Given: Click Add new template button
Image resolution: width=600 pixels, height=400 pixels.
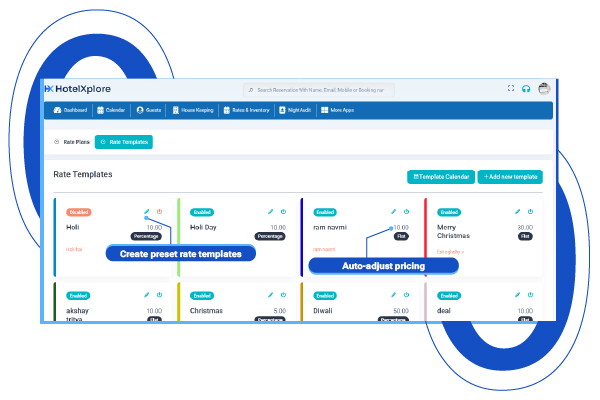Looking at the screenshot, I should (x=510, y=177).
